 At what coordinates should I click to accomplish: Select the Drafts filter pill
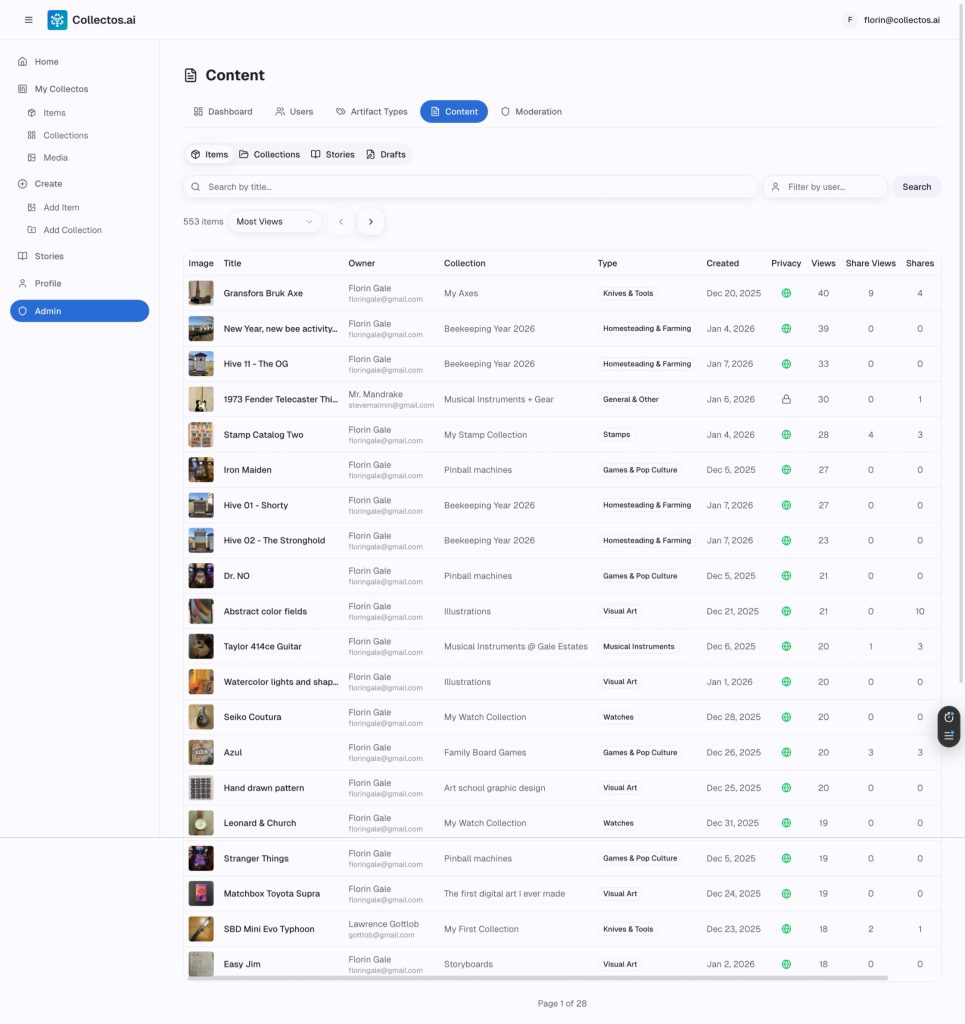click(386, 155)
